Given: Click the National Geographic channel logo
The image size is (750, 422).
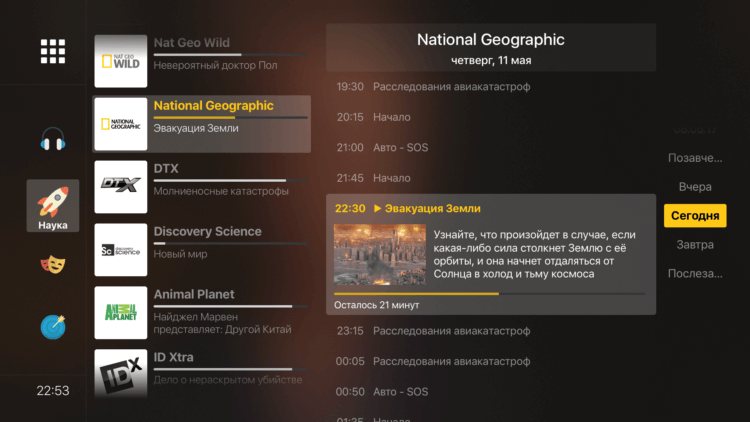Looking at the screenshot, I should pos(121,124).
